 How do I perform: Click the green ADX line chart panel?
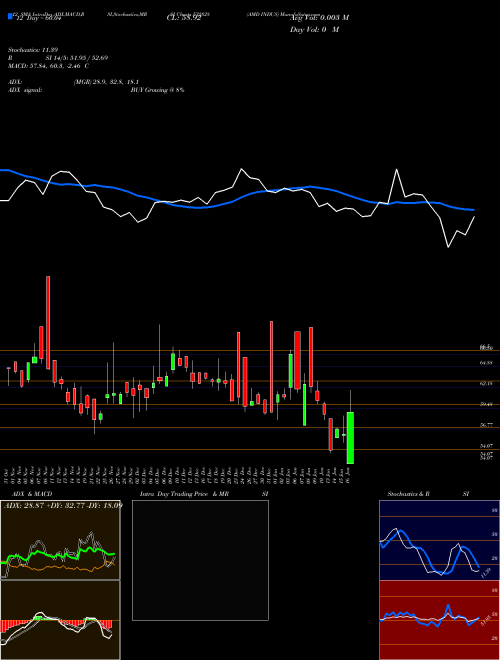(60, 540)
